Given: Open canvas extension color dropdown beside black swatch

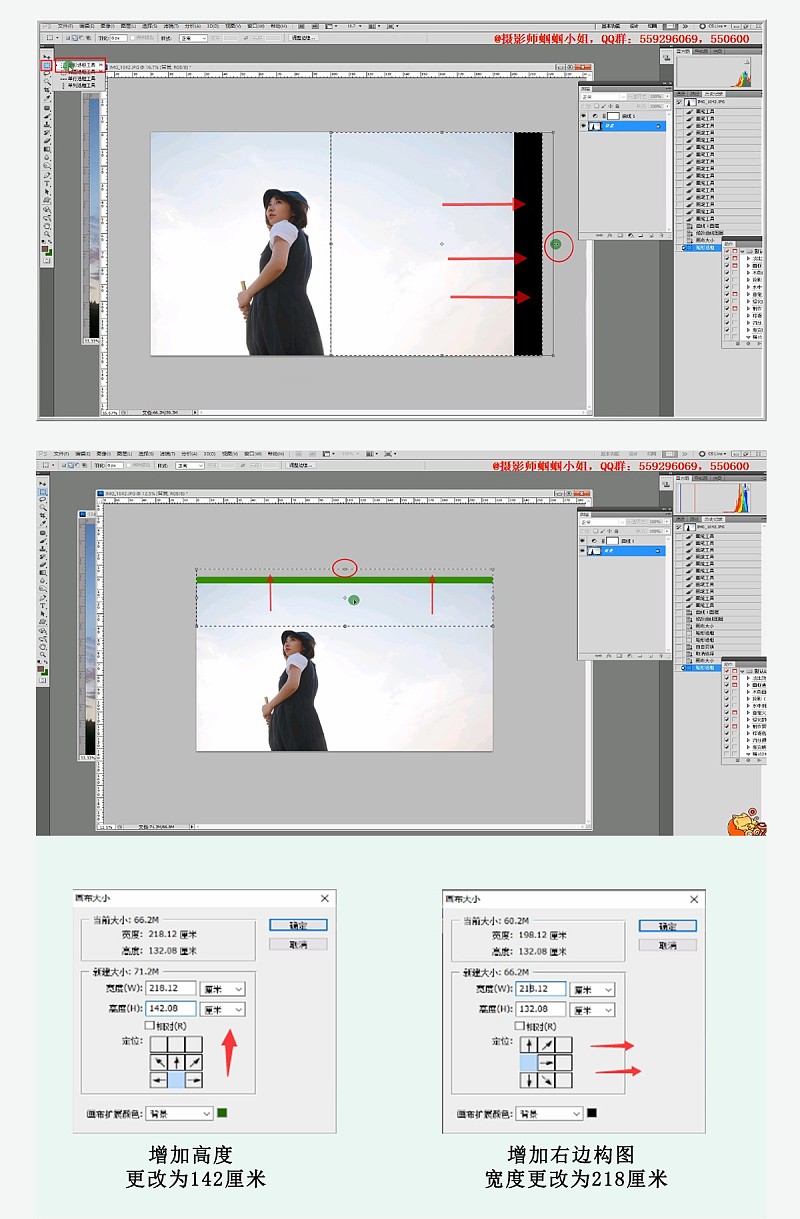Looking at the screenshot, I should pyautogui.click(x=550, y=1113).
